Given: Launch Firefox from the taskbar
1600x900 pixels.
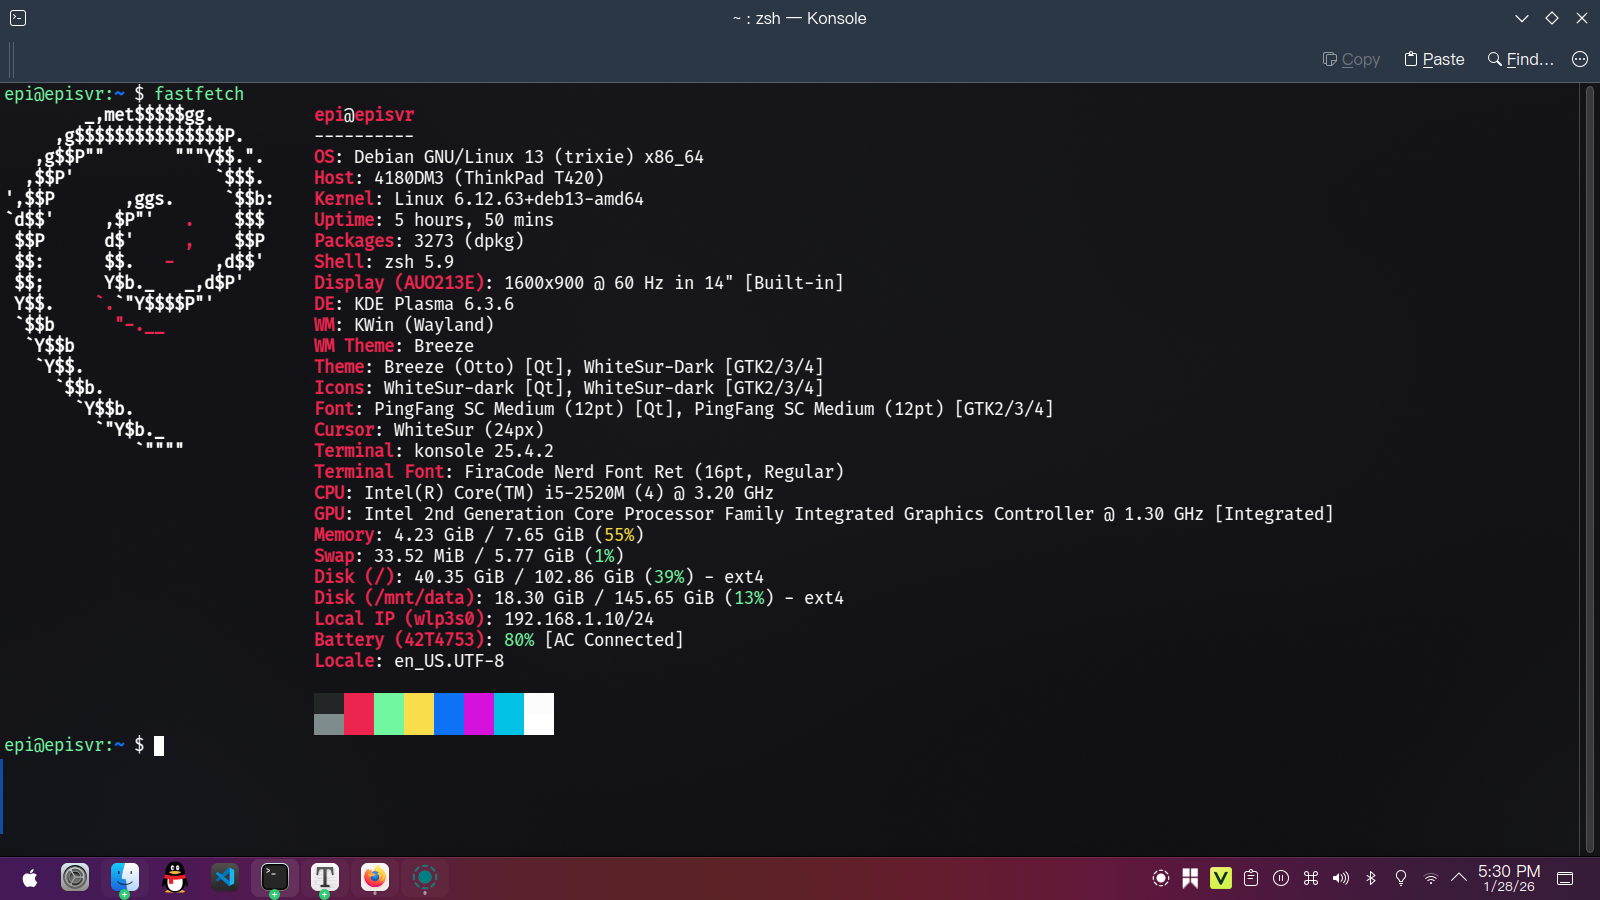Looking at the screenshot, I should (x=375, y=878).
